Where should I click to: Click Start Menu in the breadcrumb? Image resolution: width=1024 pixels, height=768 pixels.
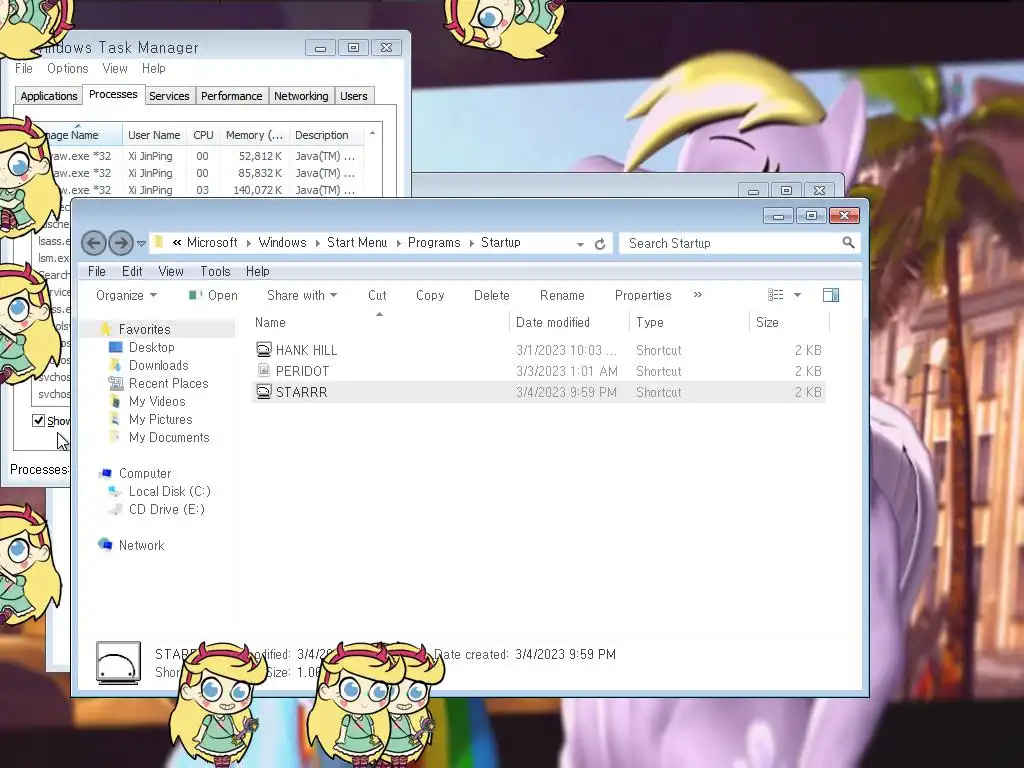click(357, 242)
